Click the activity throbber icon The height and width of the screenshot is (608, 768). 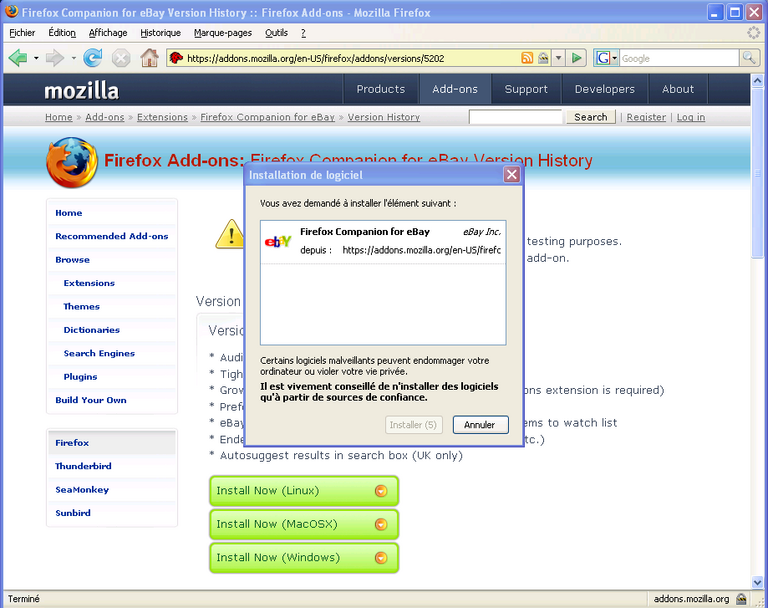tap(753, 33)
